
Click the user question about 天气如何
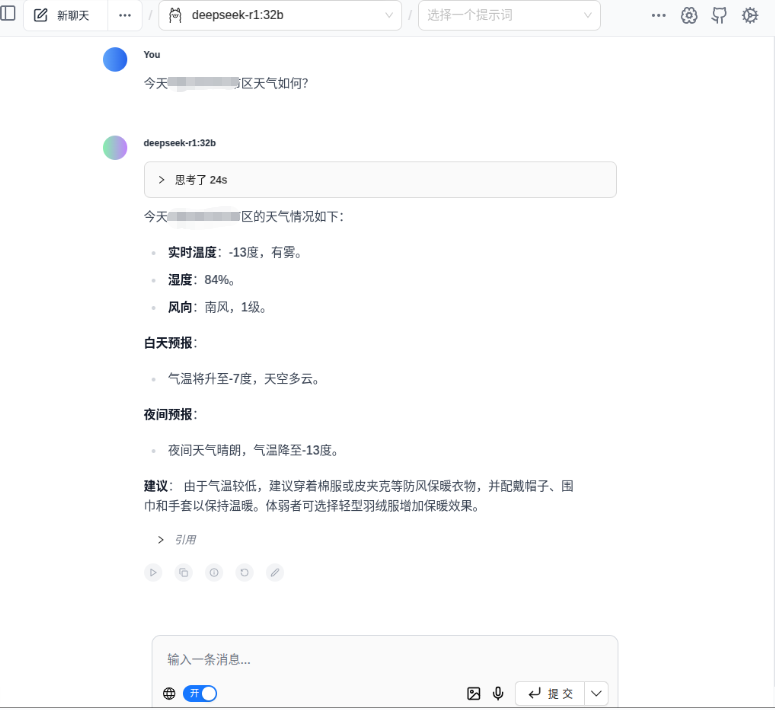(226, 83)
